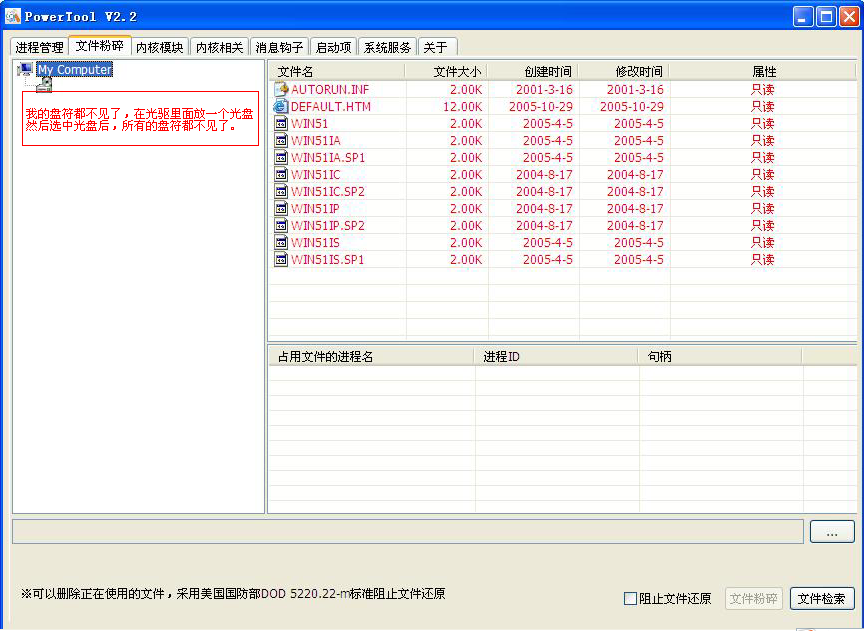Screen dimensions: 864x631
Task: Click the icon next to WIN51IC.SP2
Action: pyautogui.click(x=281, y=192)
